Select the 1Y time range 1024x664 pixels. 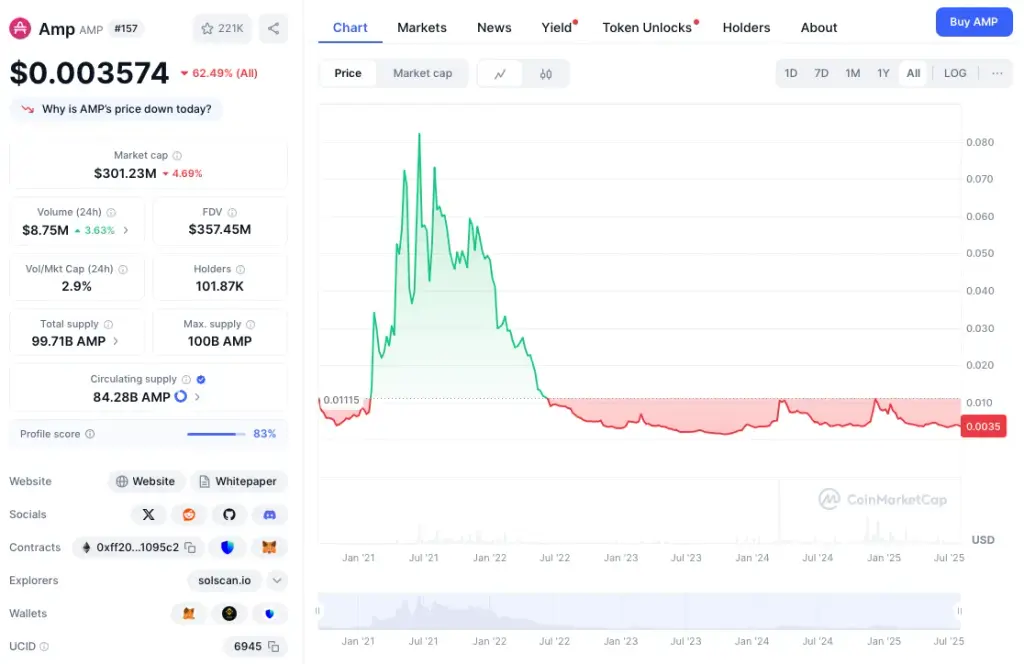883,73
